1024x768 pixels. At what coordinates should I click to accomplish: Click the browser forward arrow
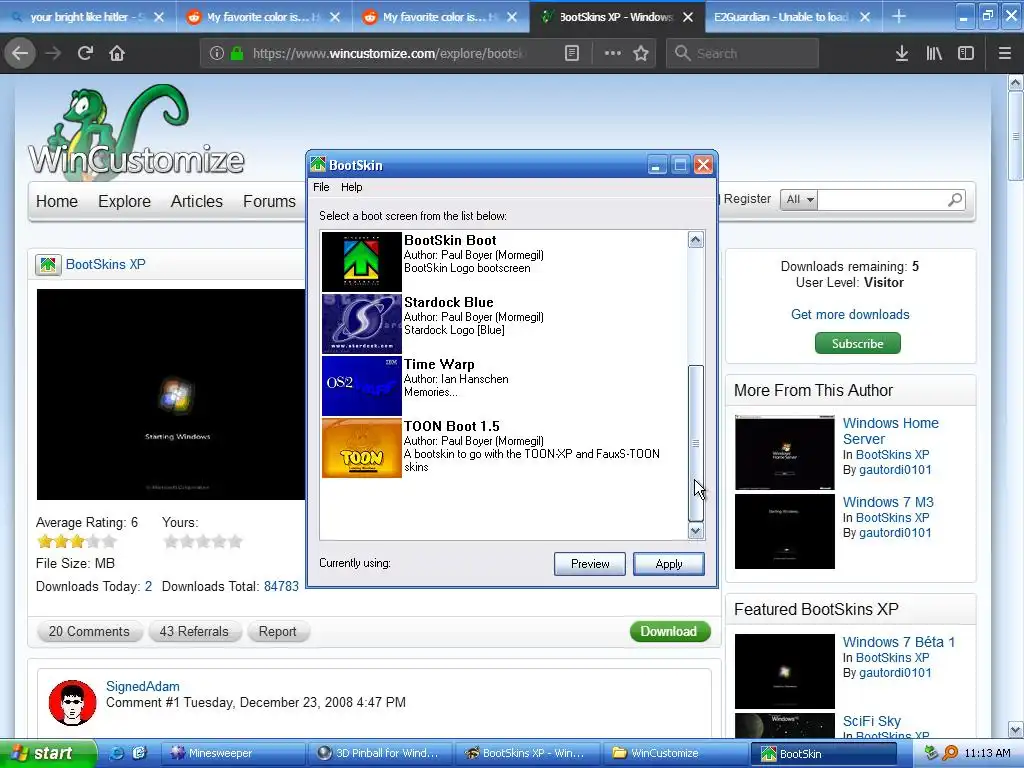pos(53,53)
